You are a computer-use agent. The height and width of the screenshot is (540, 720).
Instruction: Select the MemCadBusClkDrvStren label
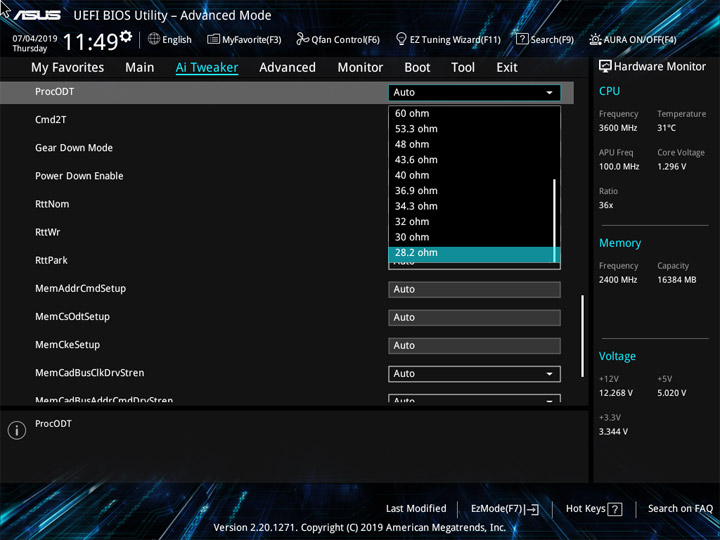pos(90,373)
